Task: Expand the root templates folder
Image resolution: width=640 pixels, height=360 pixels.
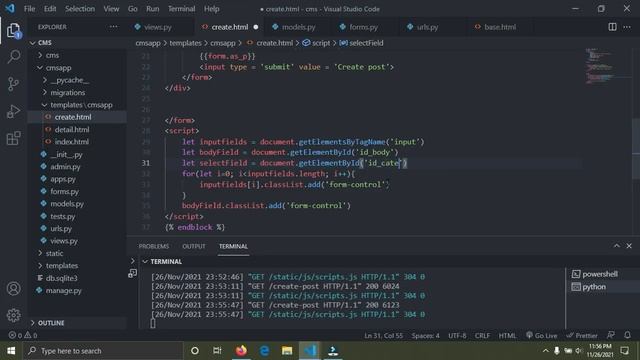Action: pos(40,266)
